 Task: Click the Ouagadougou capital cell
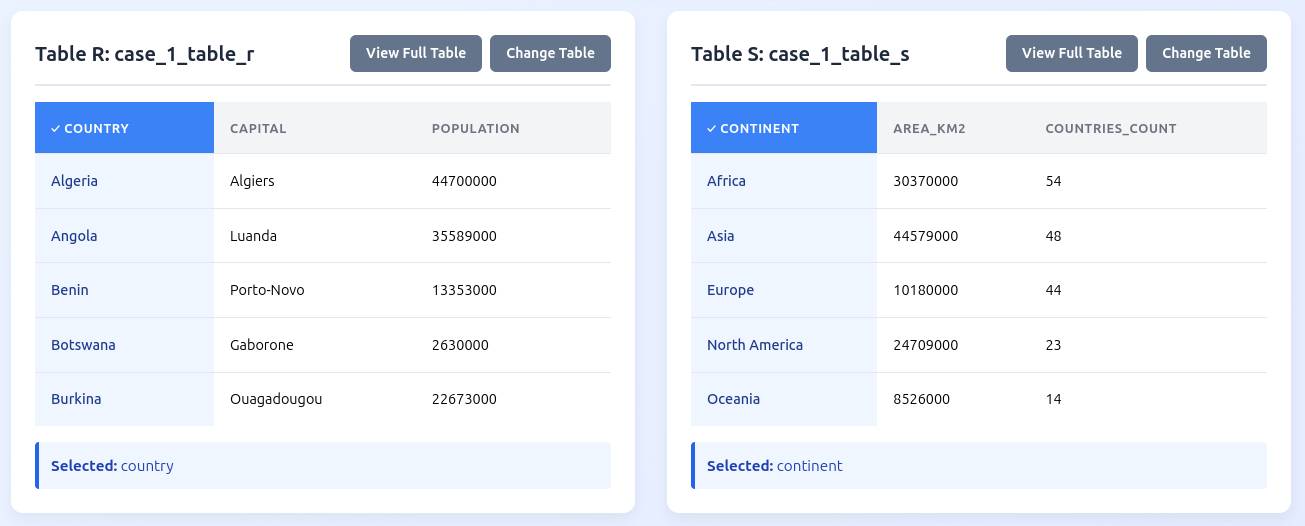(276, 399)
